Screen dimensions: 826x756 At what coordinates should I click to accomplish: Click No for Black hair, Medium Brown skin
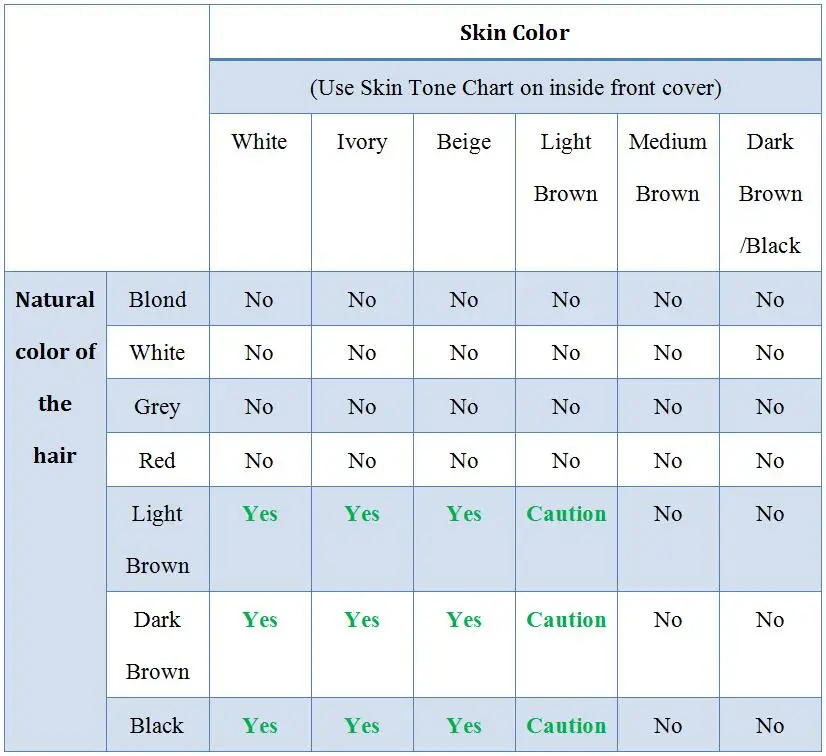(x=668, y=726)
